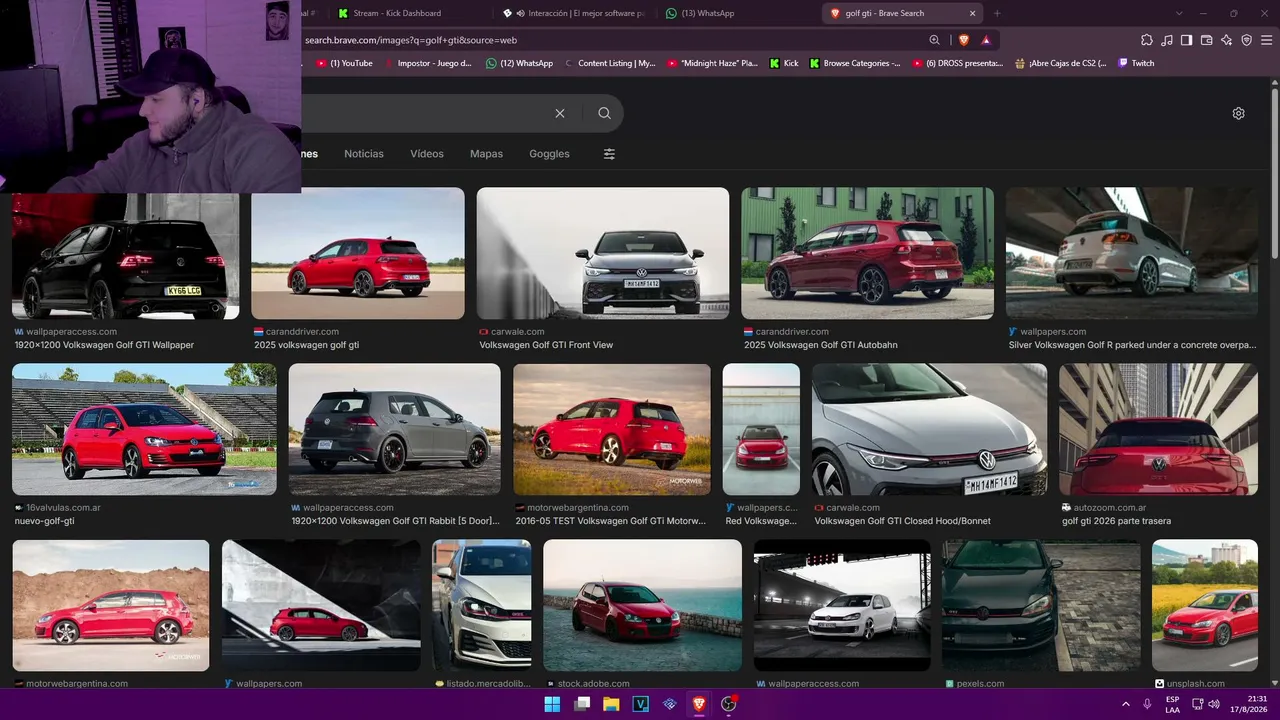Open Brave Search settings gear

point(1238,113)
